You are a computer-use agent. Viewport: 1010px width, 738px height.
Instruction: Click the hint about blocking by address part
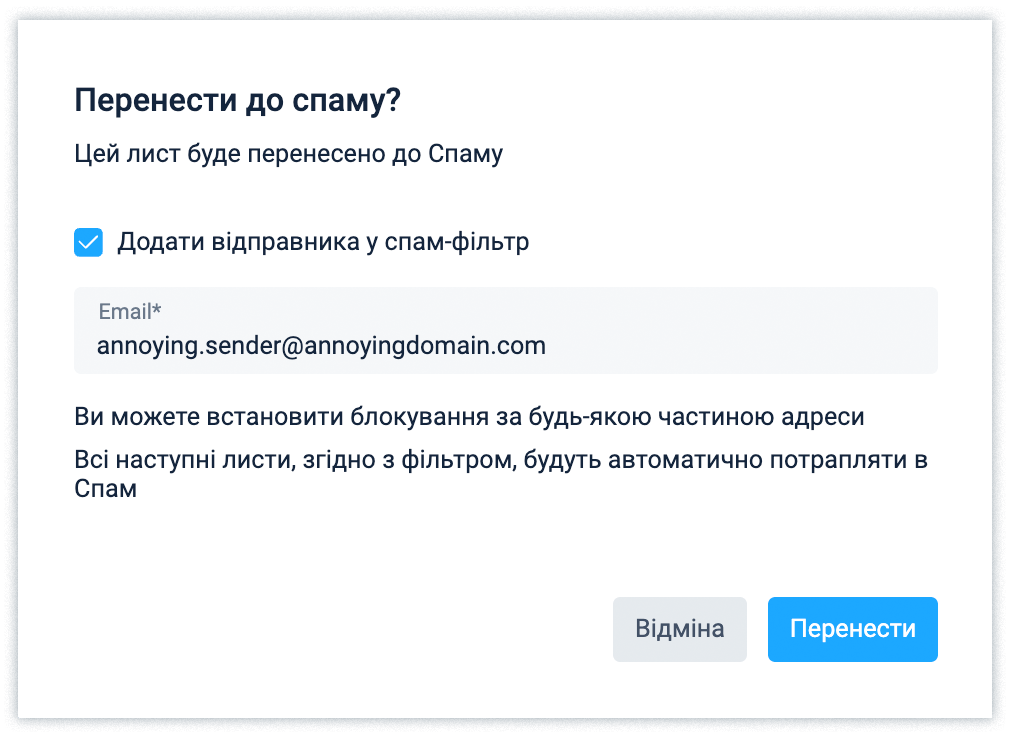[469, 417]
